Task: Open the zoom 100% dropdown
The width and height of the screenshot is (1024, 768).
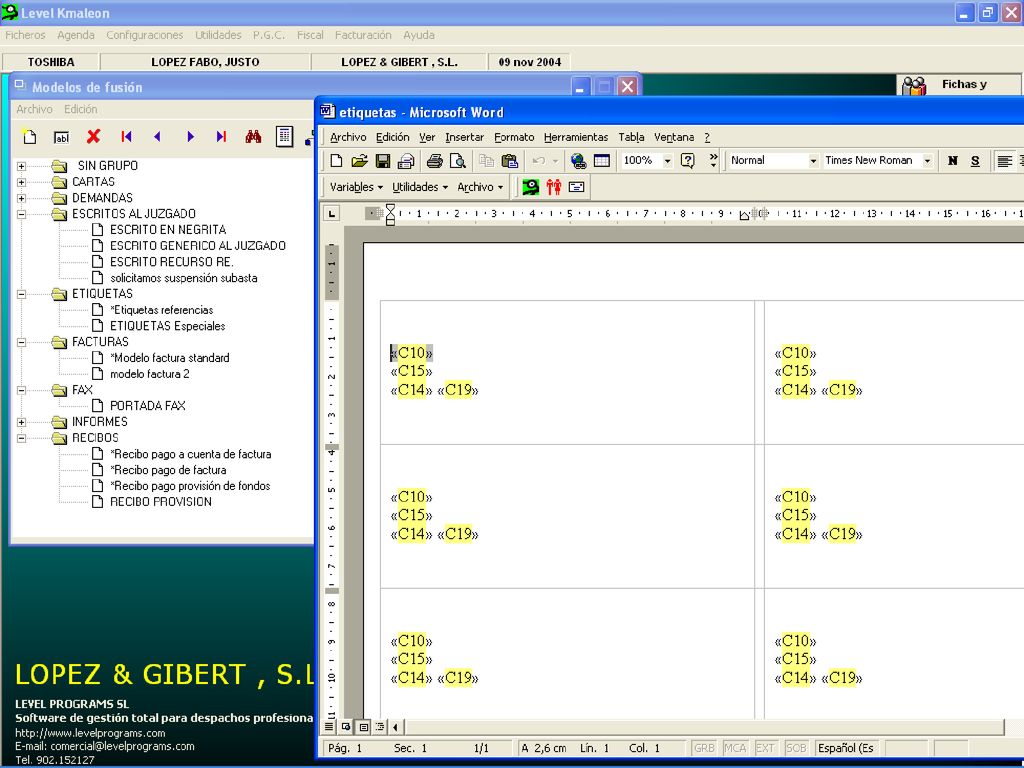Action: click(667, 161)
